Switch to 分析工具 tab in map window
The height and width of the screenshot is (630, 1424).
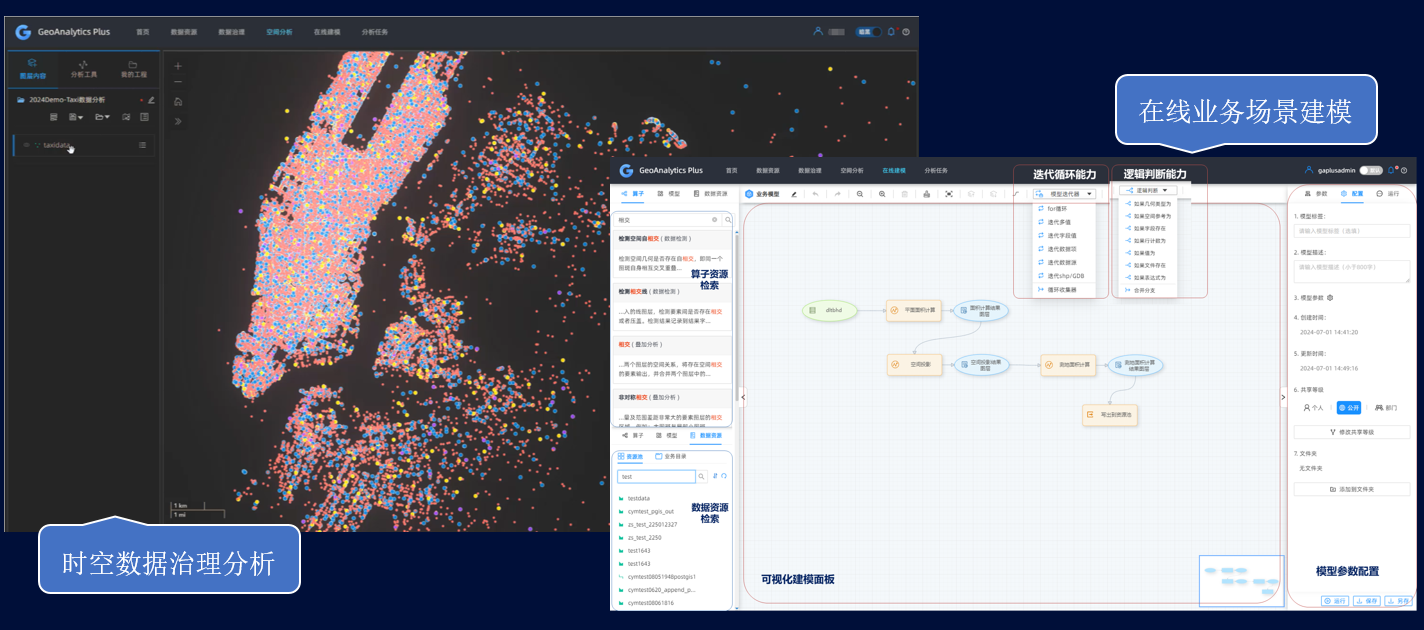coord(84,69)
